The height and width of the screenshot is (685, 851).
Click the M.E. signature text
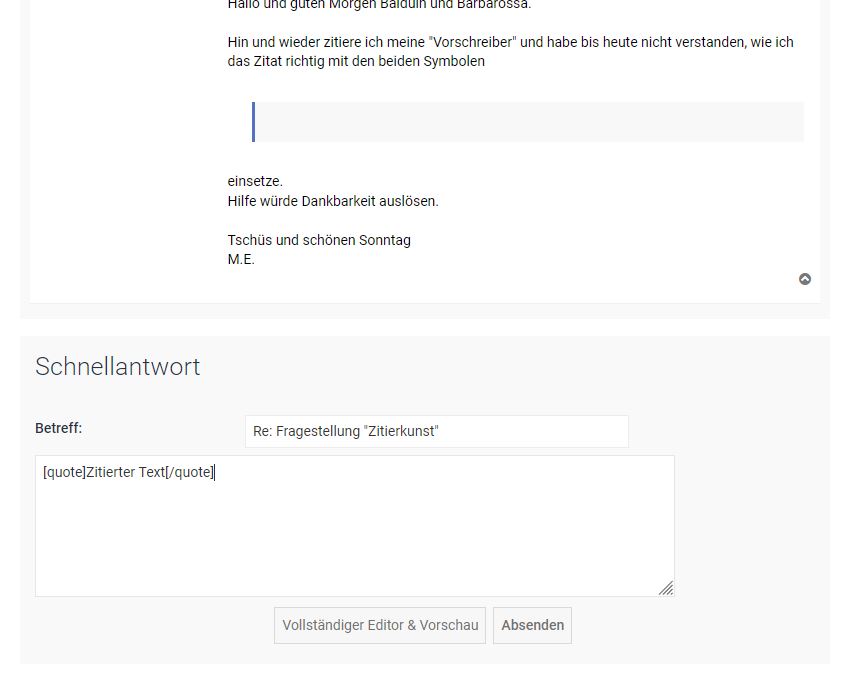click(x=241, y=259)
